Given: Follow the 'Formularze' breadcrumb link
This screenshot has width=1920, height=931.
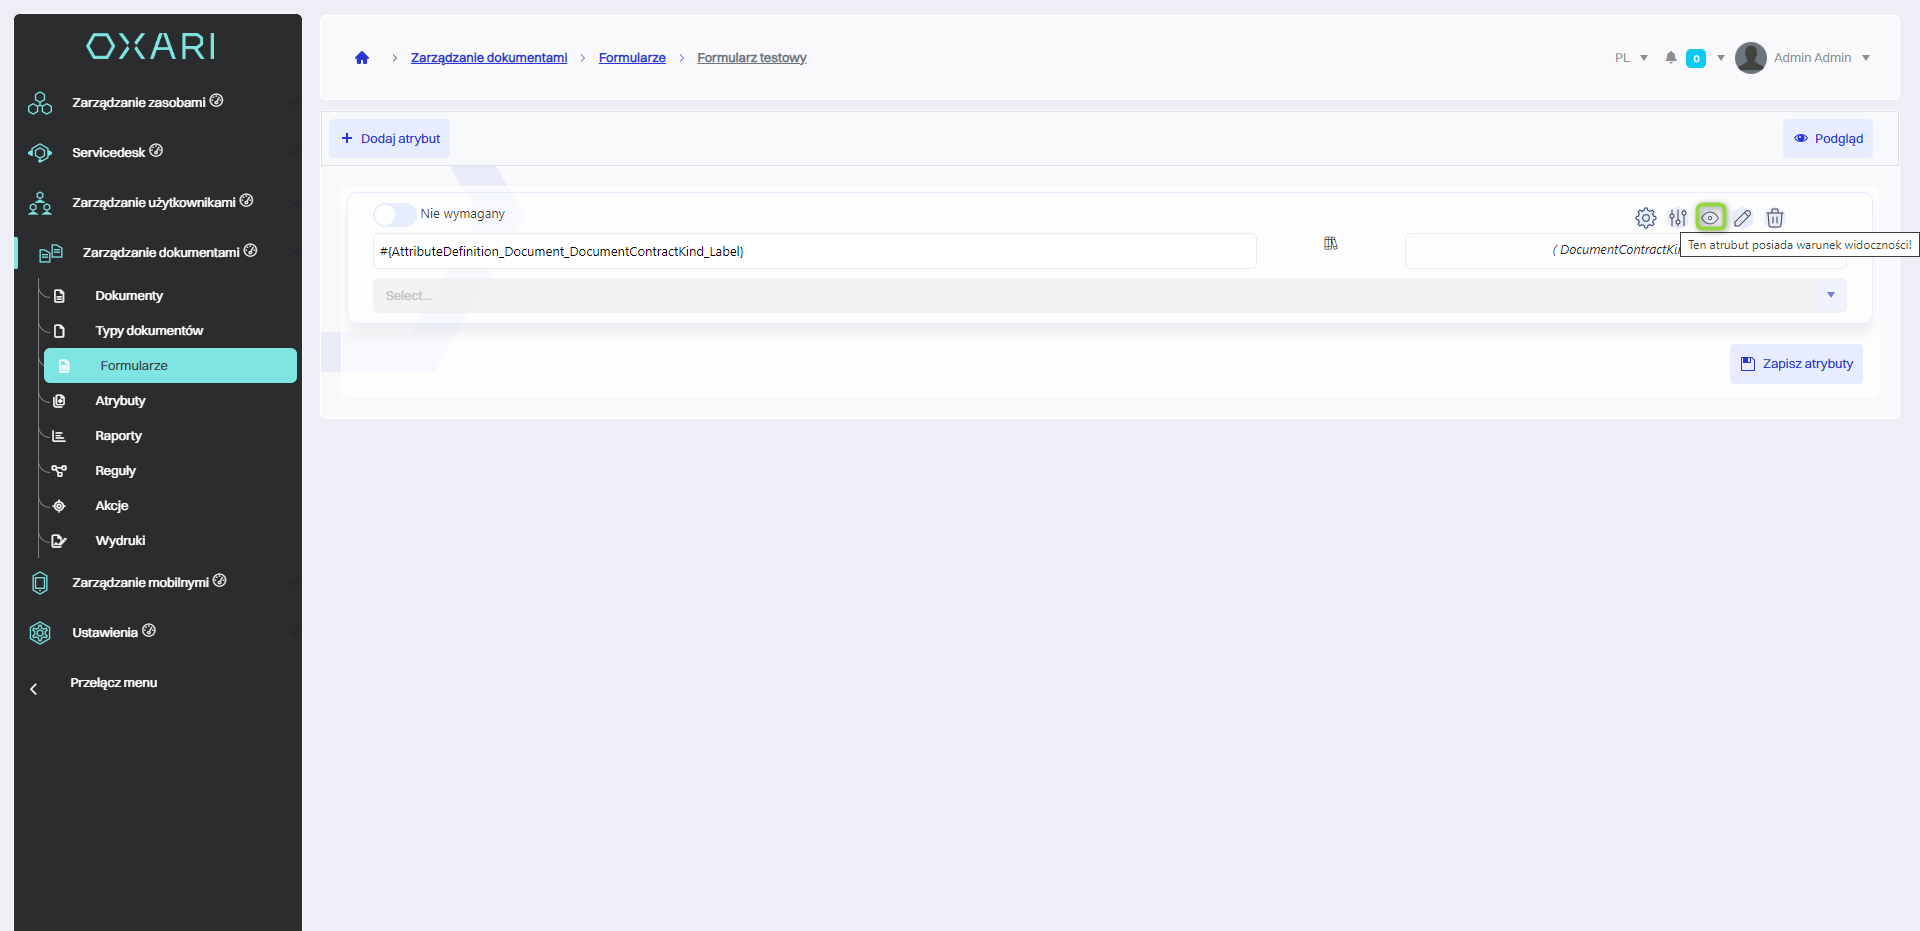Looking at the screenshot, I should [632, 58].
